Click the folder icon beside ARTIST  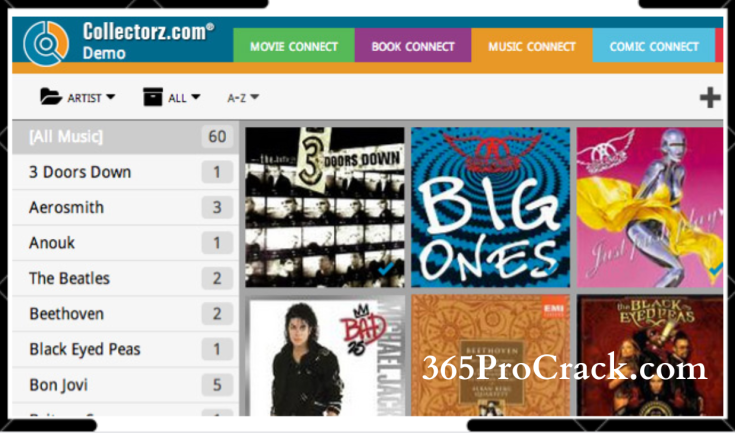point(51,97)
